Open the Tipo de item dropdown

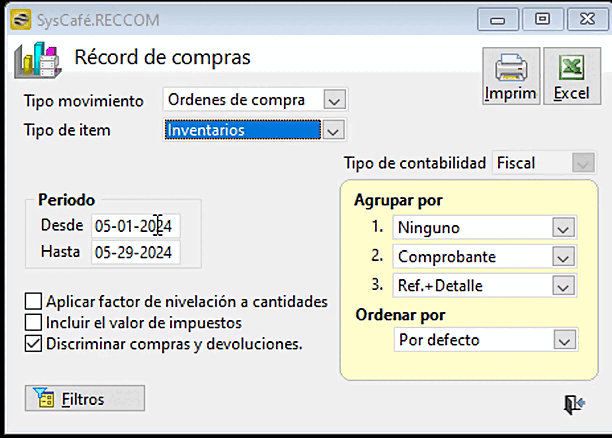point(334,130)
